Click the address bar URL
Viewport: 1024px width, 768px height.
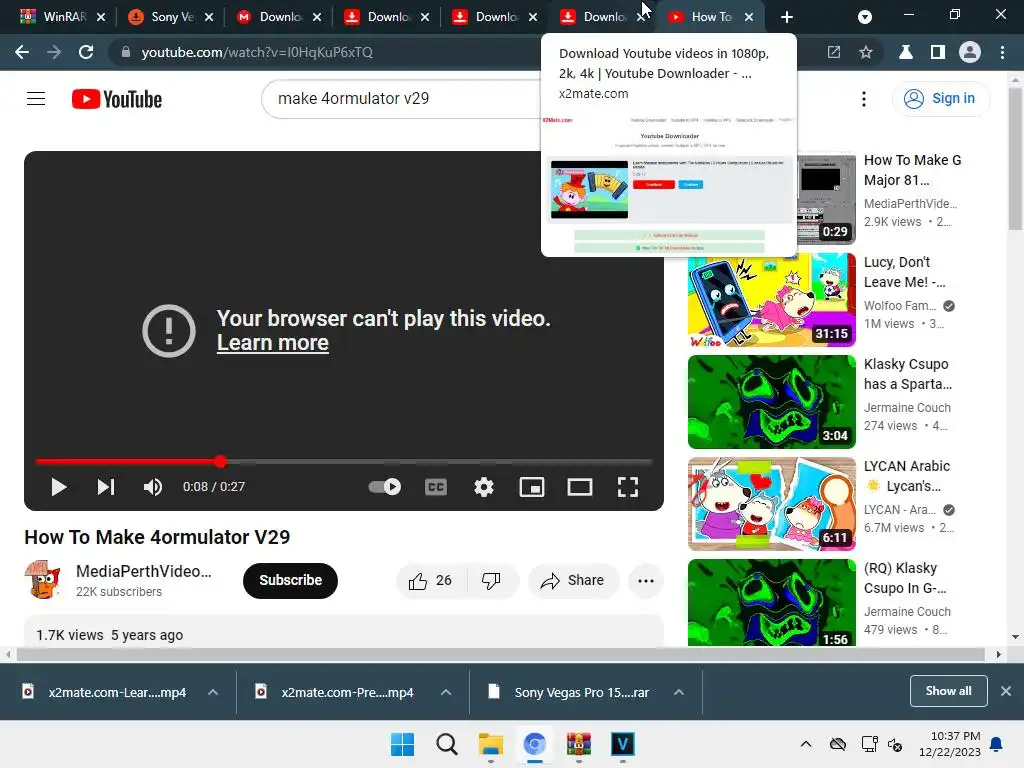tap(257, 52)
